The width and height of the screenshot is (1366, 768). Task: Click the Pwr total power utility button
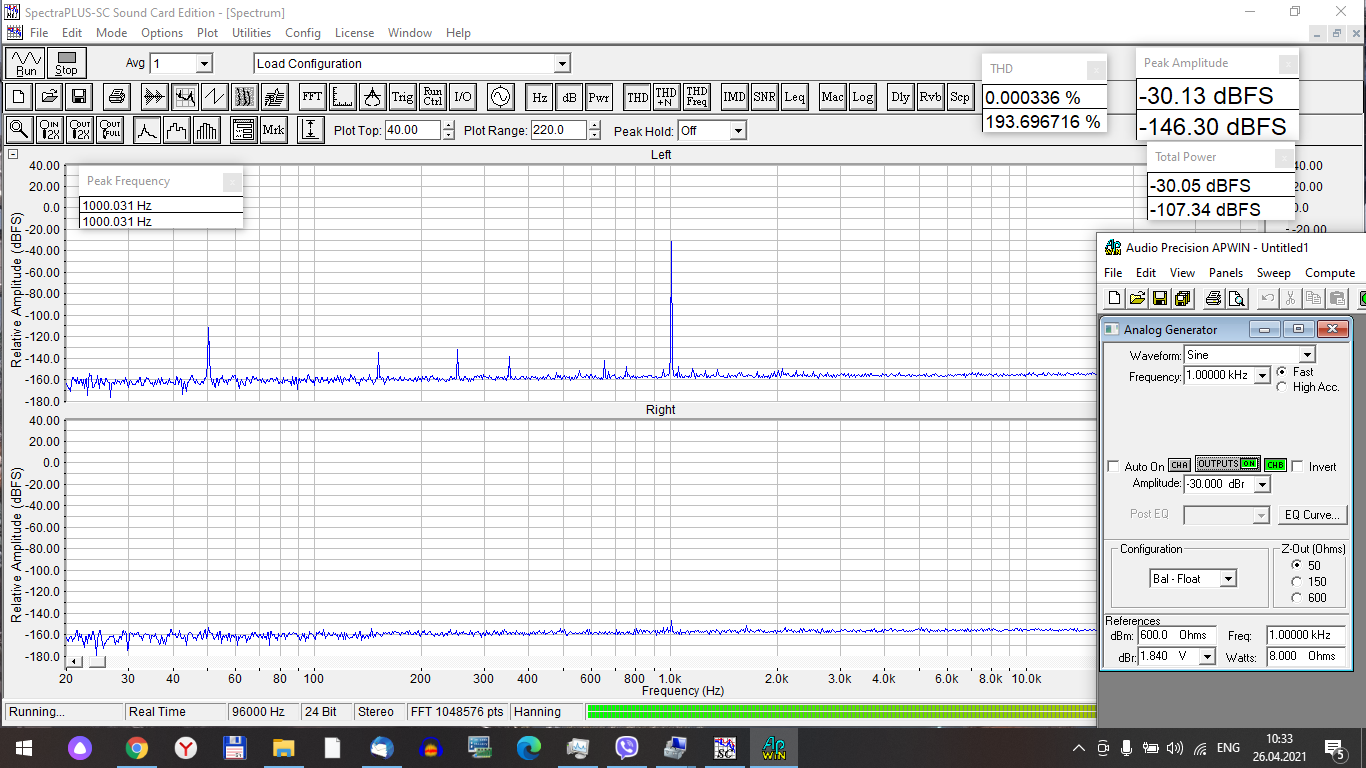599,97
